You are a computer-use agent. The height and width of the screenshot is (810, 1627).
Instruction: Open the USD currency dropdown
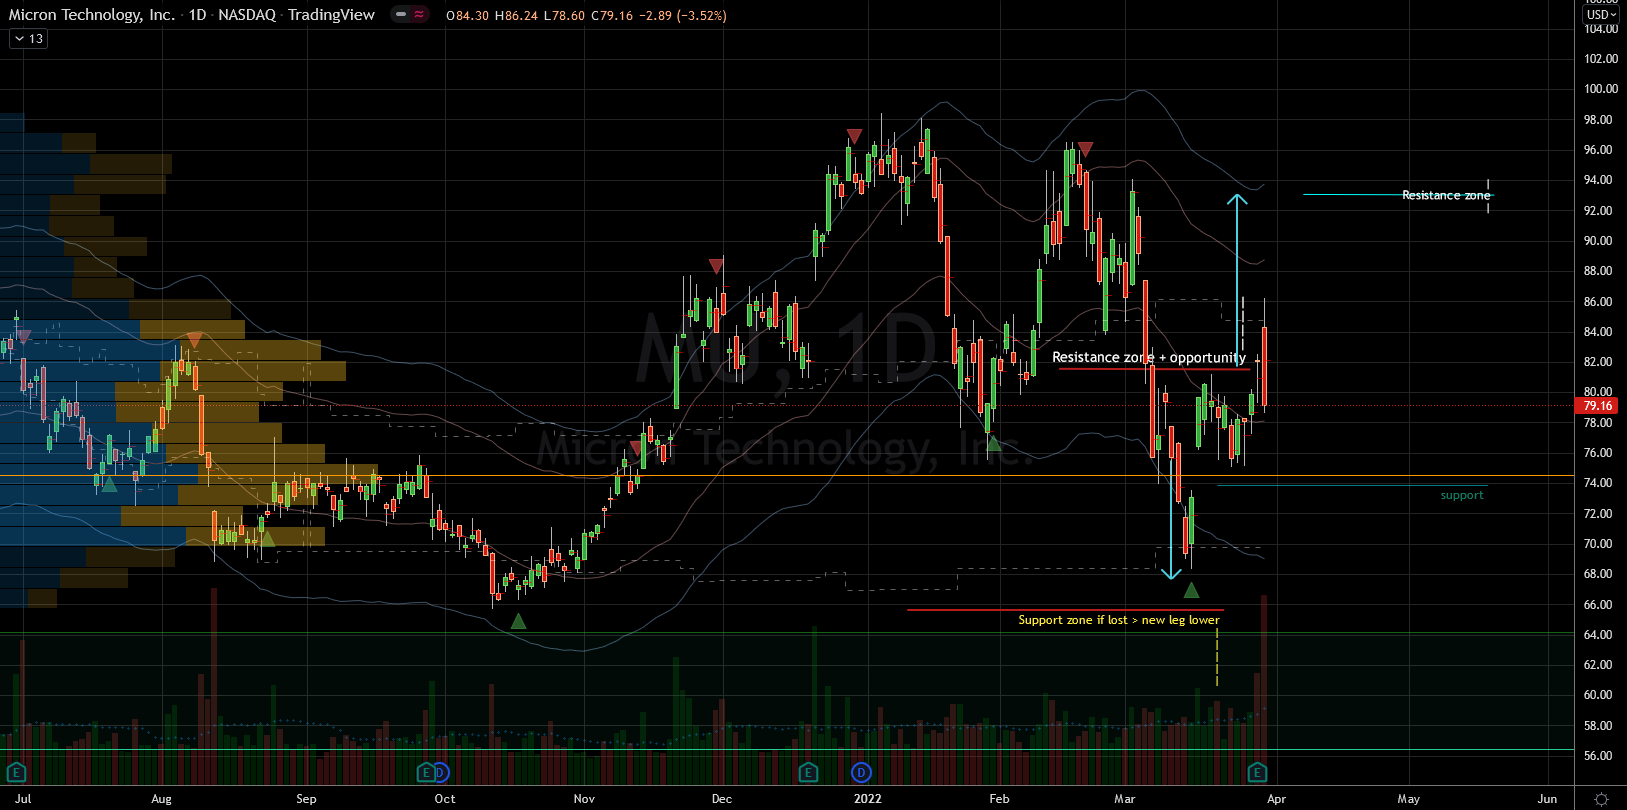(x=1601, y=14)
